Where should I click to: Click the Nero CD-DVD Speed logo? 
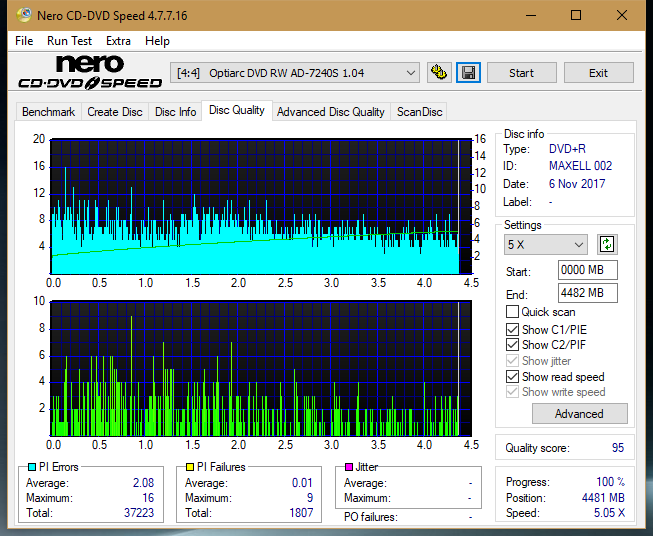(x=90, y=72)
